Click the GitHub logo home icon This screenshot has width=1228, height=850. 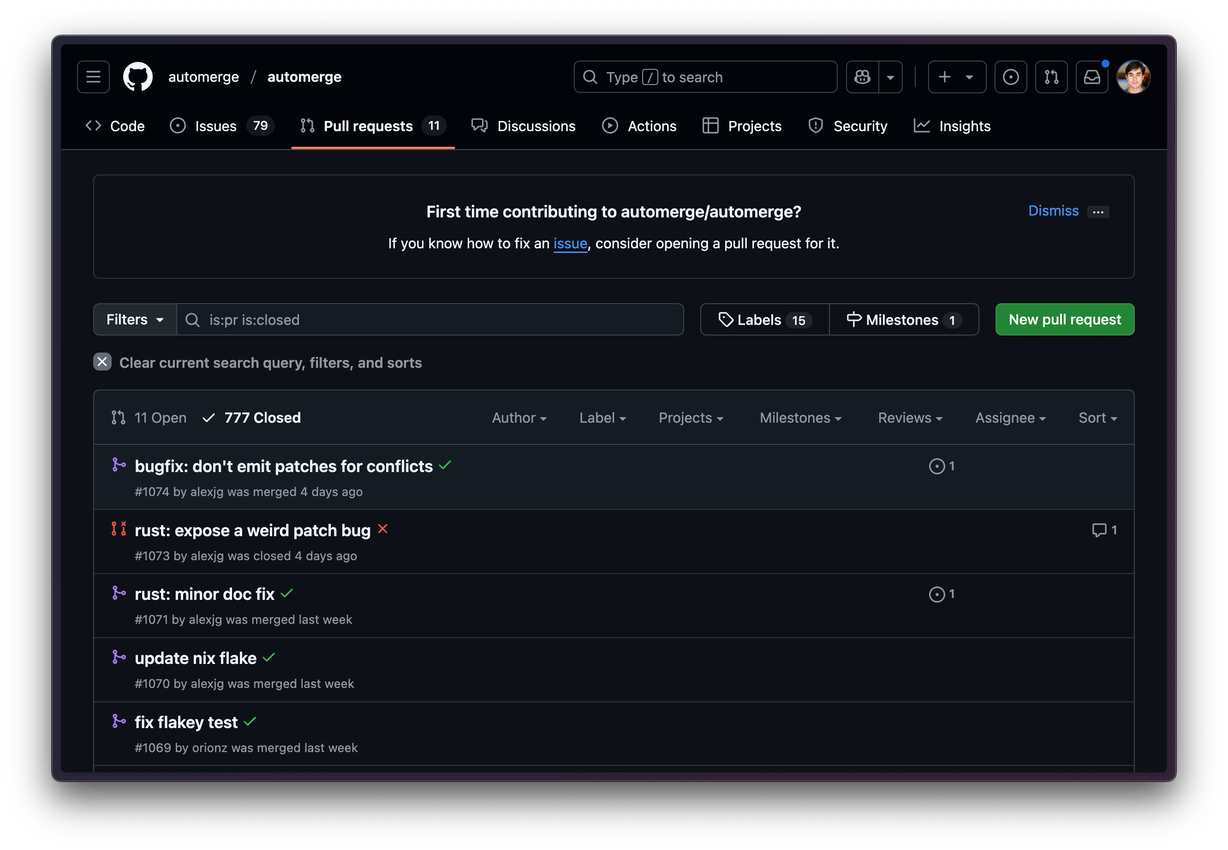tap(138, 77)
